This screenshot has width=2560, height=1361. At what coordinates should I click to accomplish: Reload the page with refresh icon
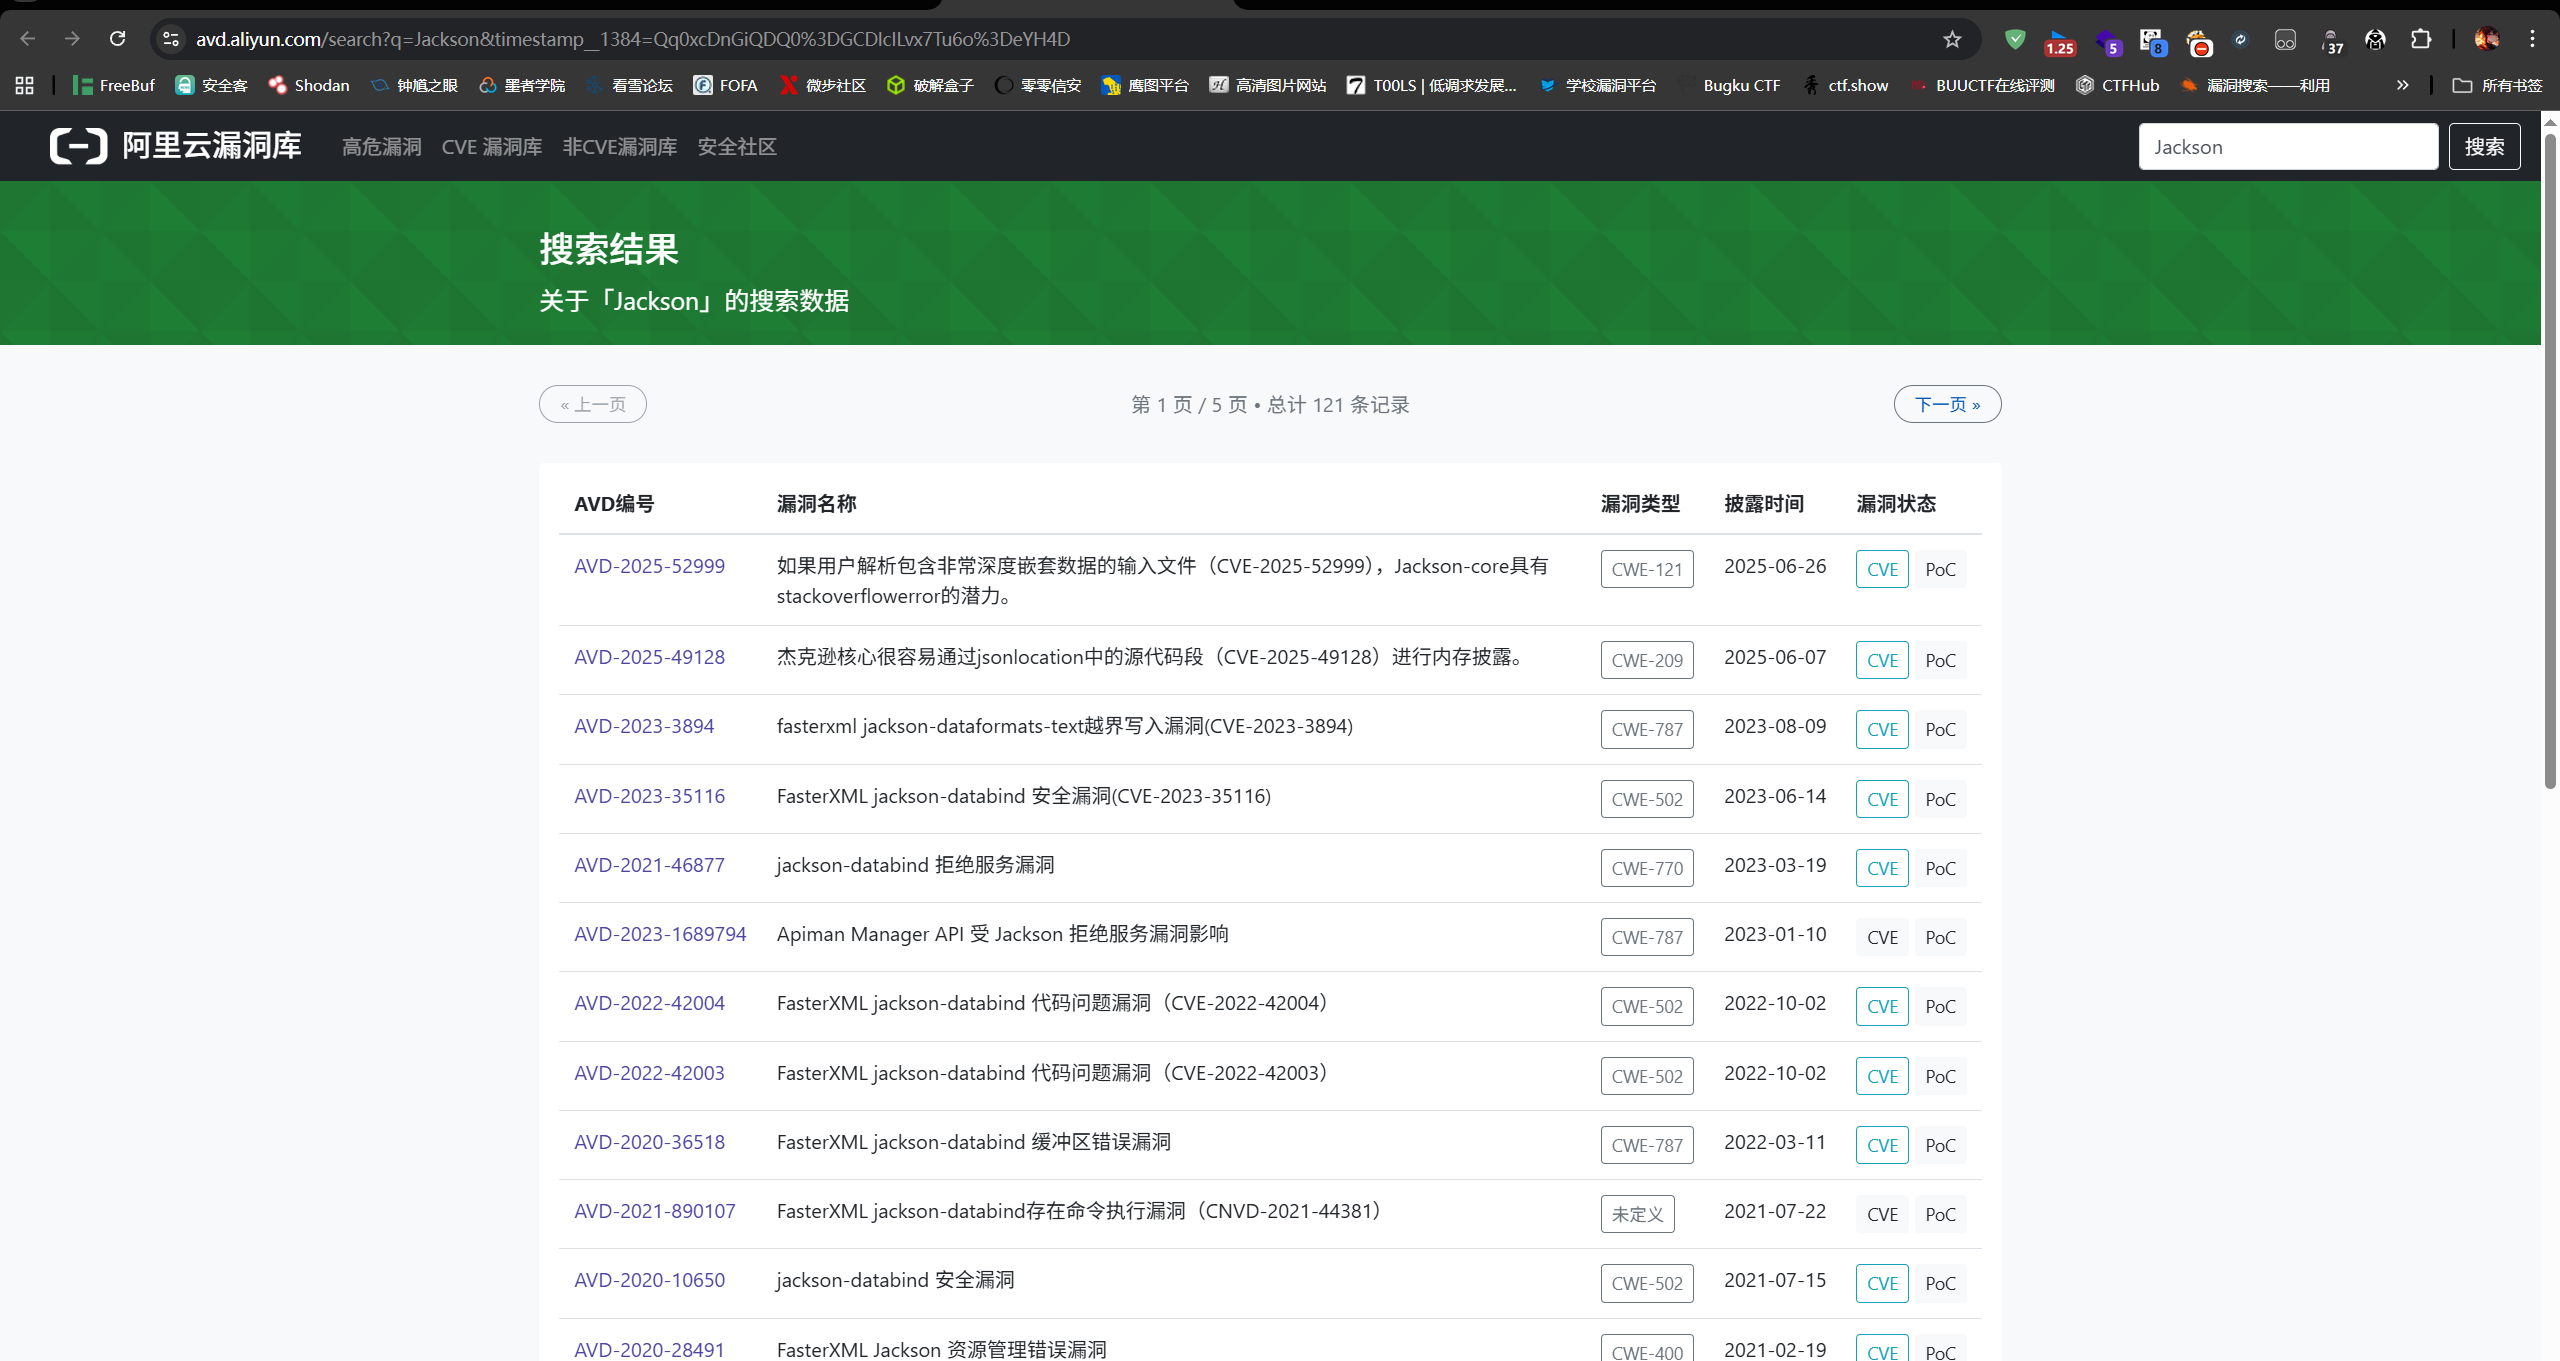117,39
